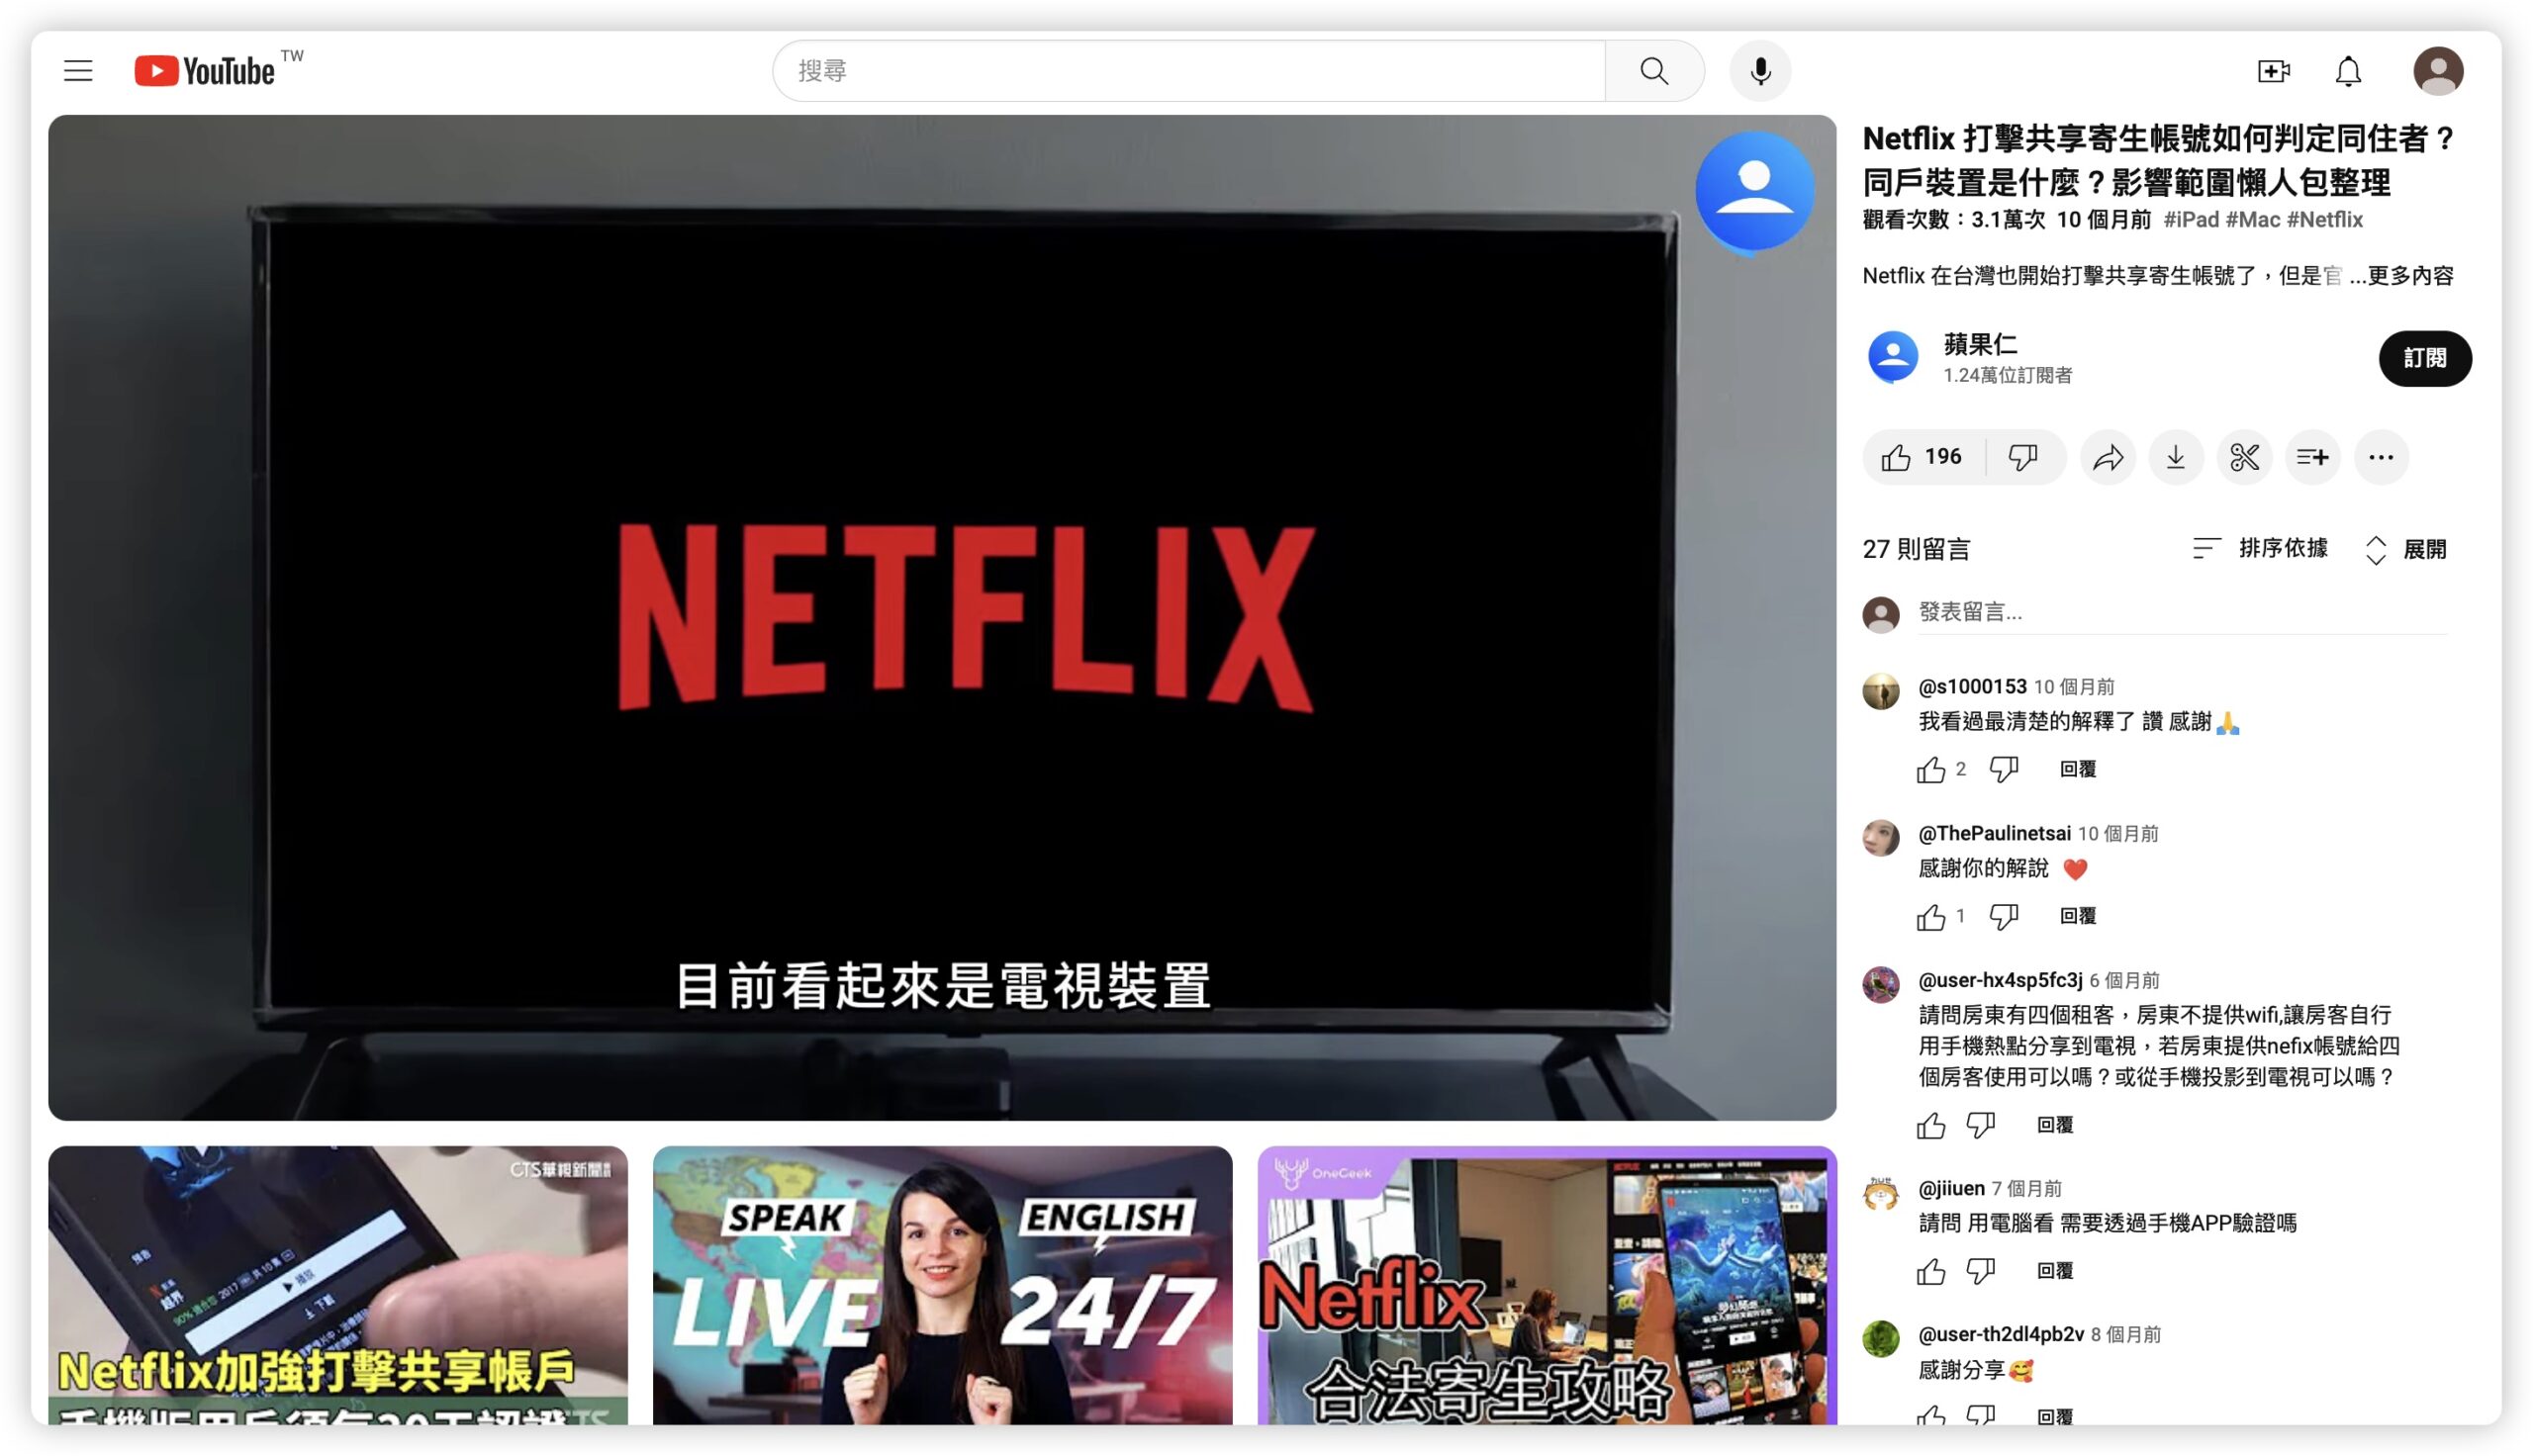2533x1456 pixels.
Task: Open account avatar menu in header
Action: click(2438, 71)
